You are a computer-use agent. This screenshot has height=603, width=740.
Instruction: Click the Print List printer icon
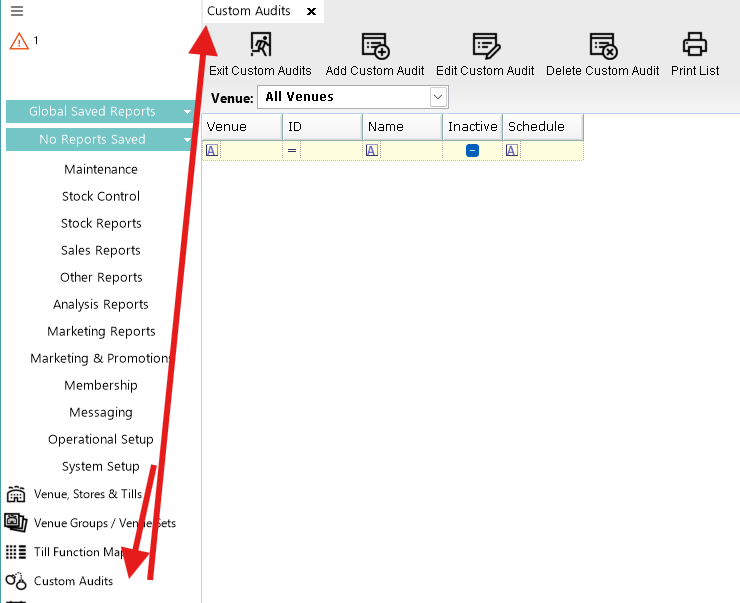click(x=695, y=45)
